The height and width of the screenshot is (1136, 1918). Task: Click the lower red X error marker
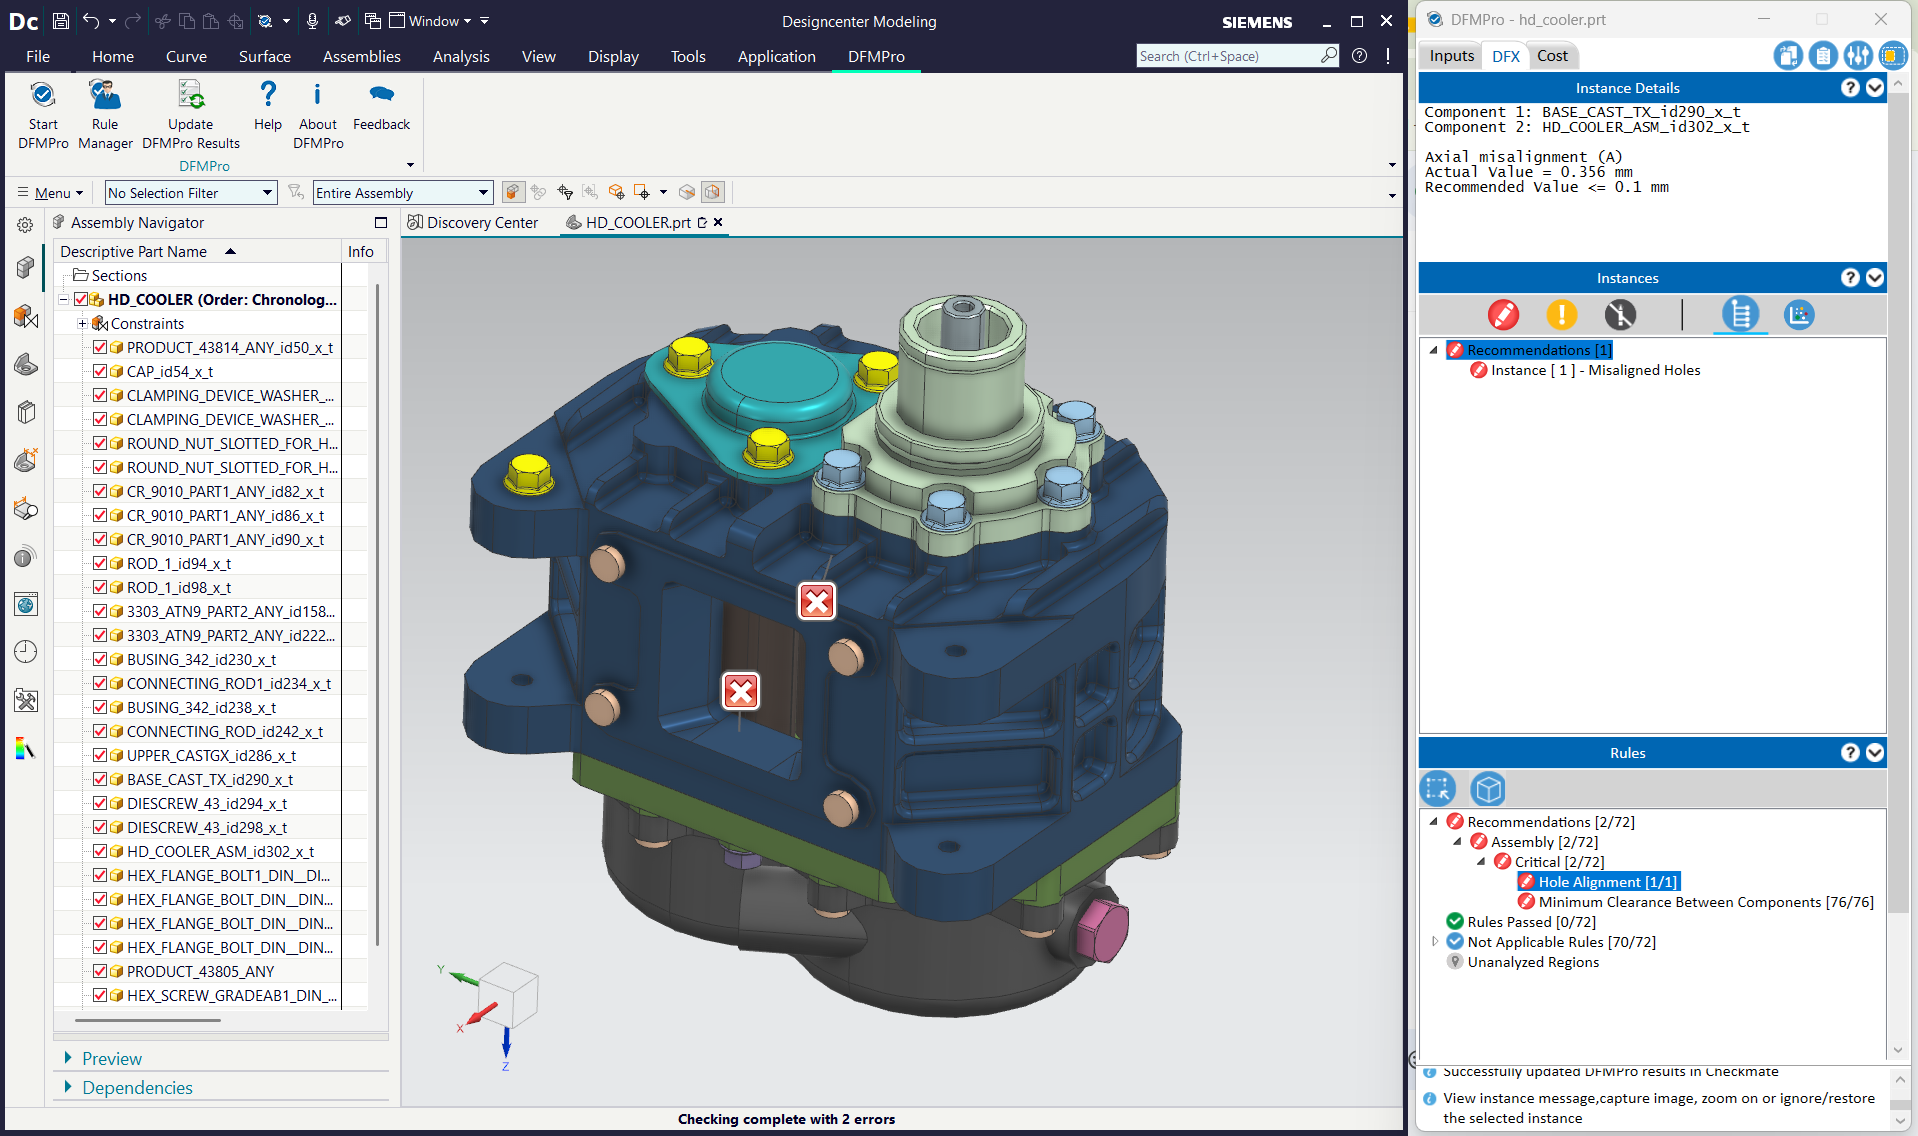[x=741, y=691]
